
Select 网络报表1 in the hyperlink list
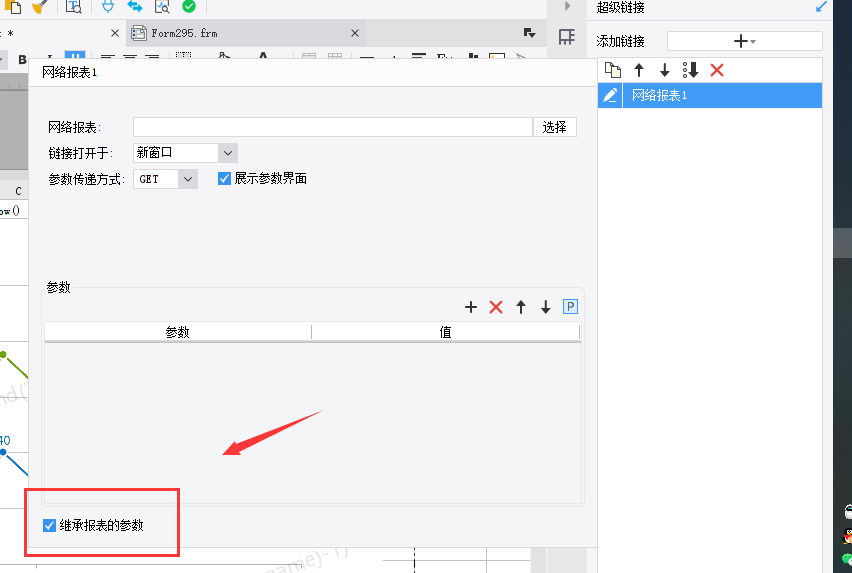tap(722, 96)
